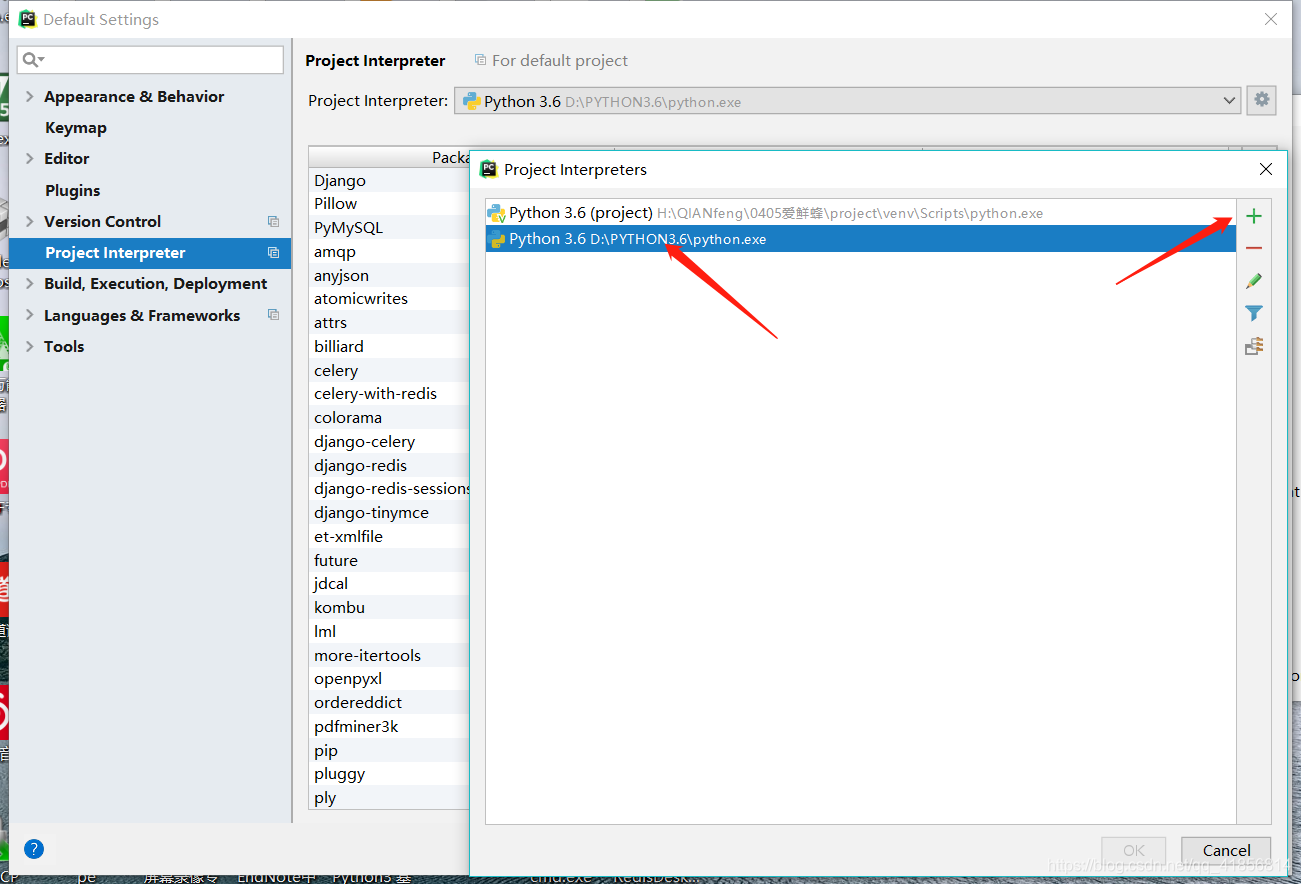Open the Project Interpreter dropdown
This screenshot has width=1301, height=884.
[x=848, y=101]
